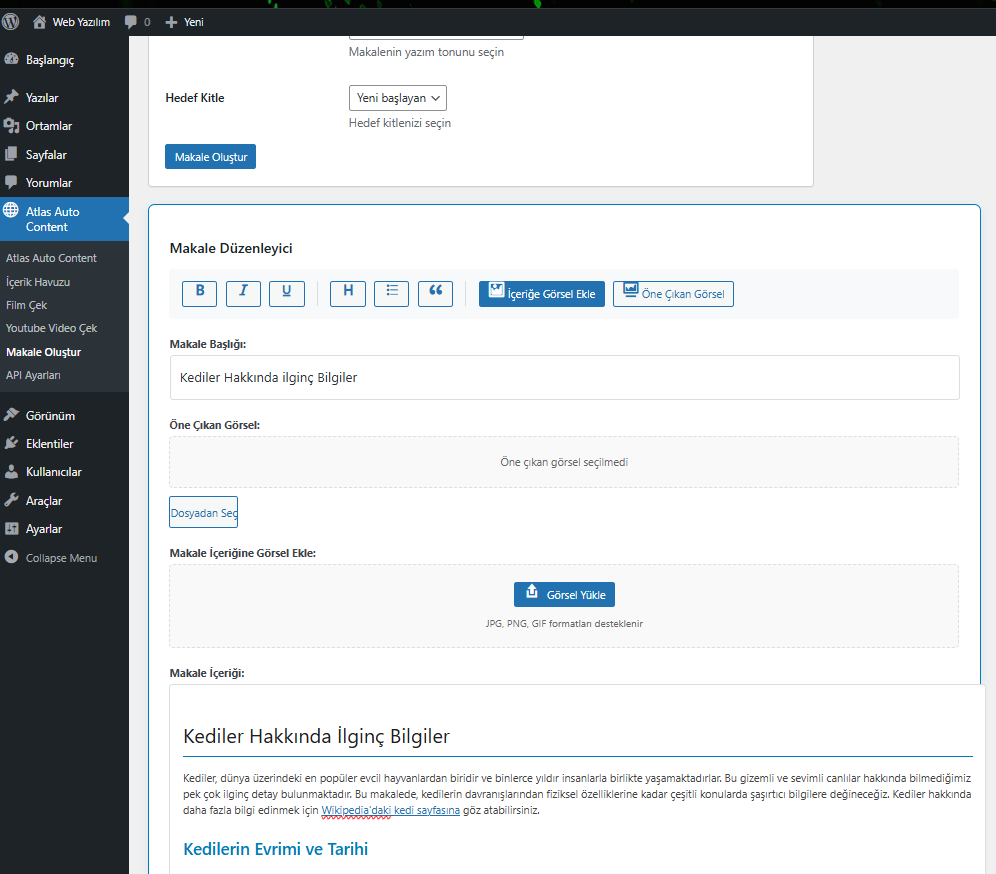Click Öne Çıkan Görsel toolbar button
The height and width of the screenshot is (874, 996).
coord(673,294)
